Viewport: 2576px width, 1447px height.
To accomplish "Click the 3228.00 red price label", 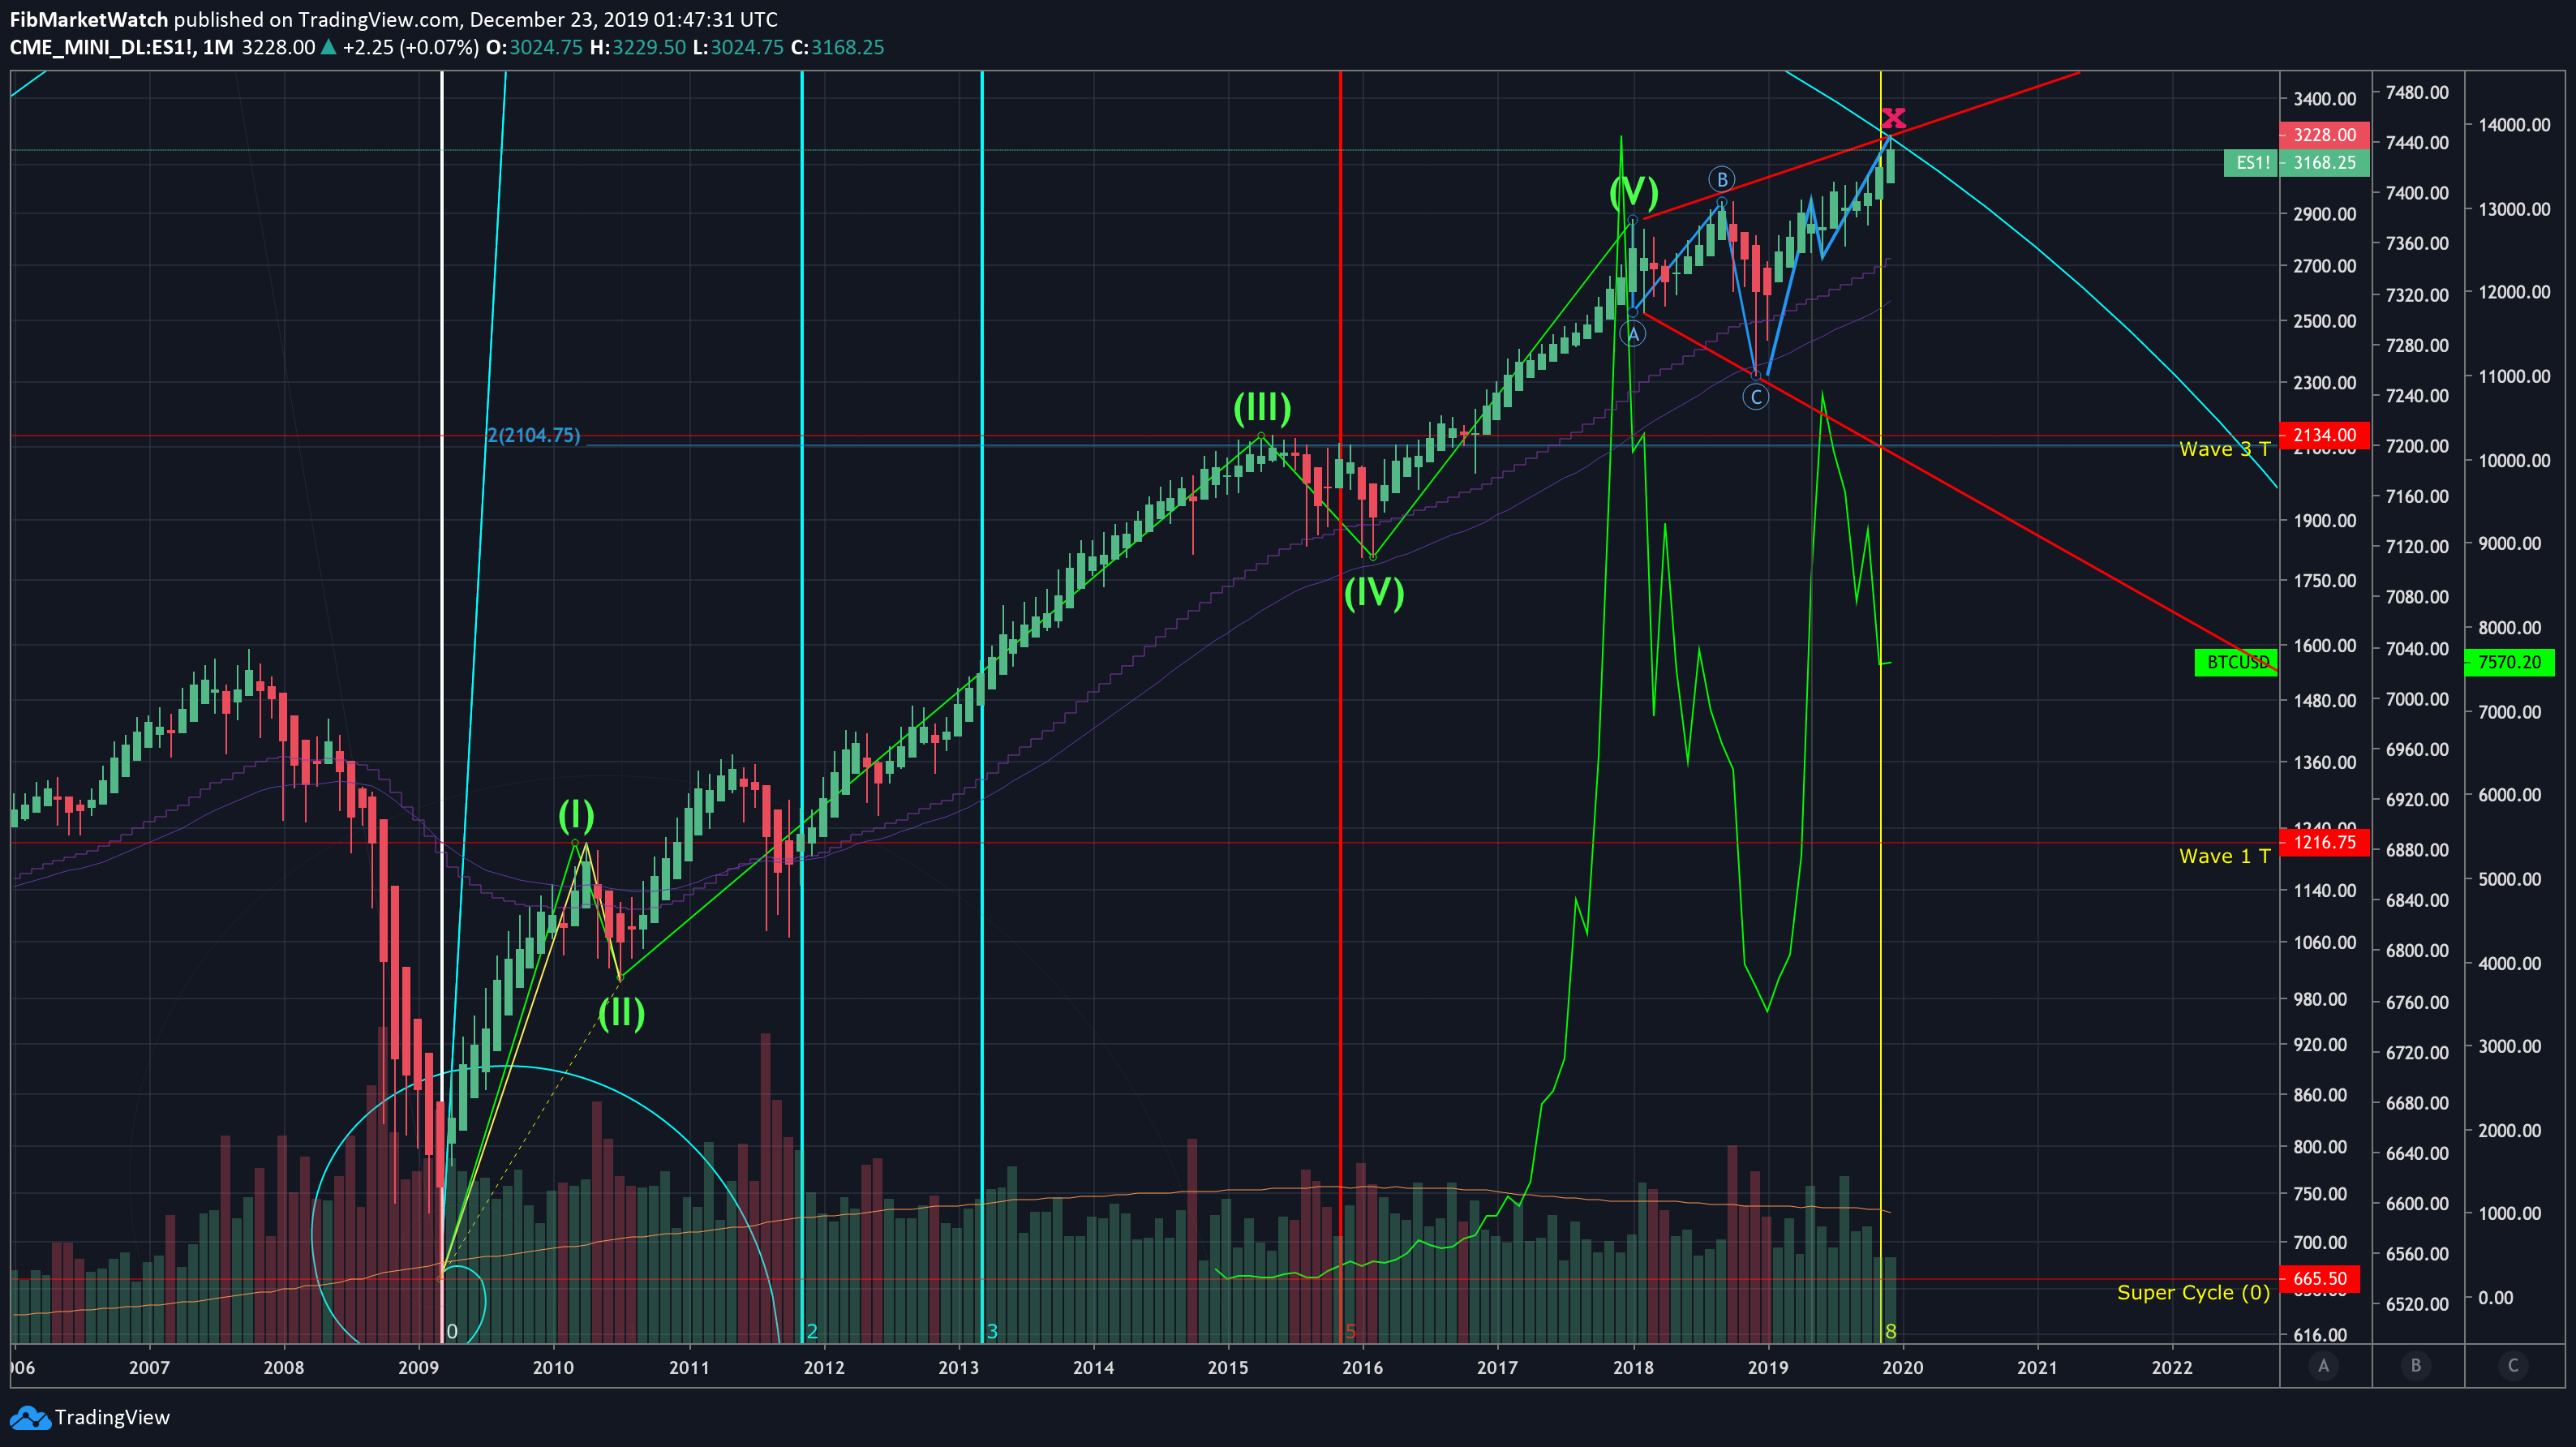I will [x=2324, y=135].
